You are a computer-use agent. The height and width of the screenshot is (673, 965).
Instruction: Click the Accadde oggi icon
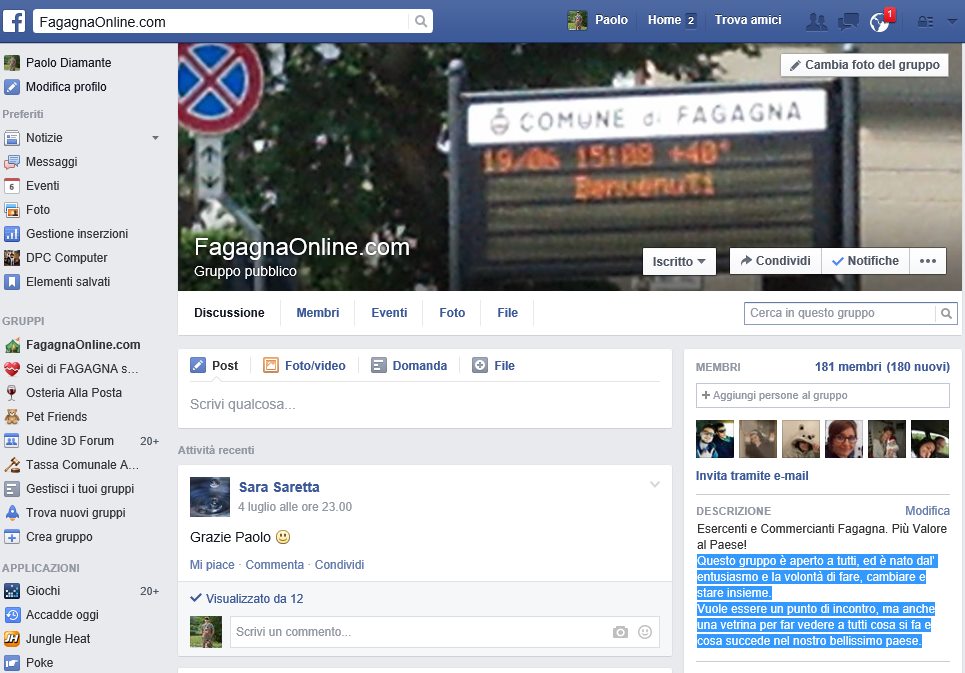click(12, 615)
